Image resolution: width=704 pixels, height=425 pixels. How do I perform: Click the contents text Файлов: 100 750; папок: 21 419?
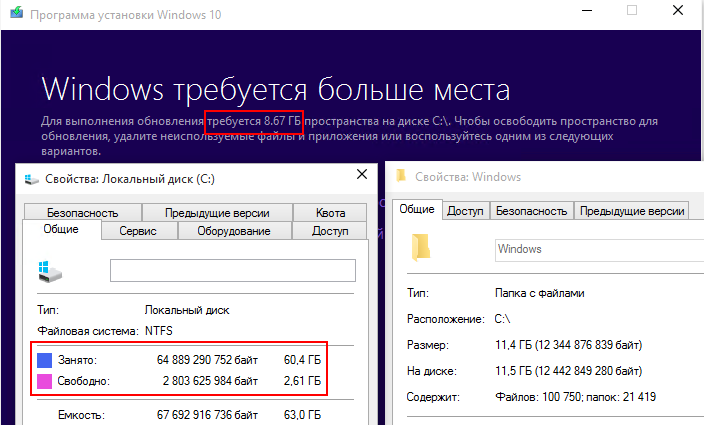tap(576, 397)
